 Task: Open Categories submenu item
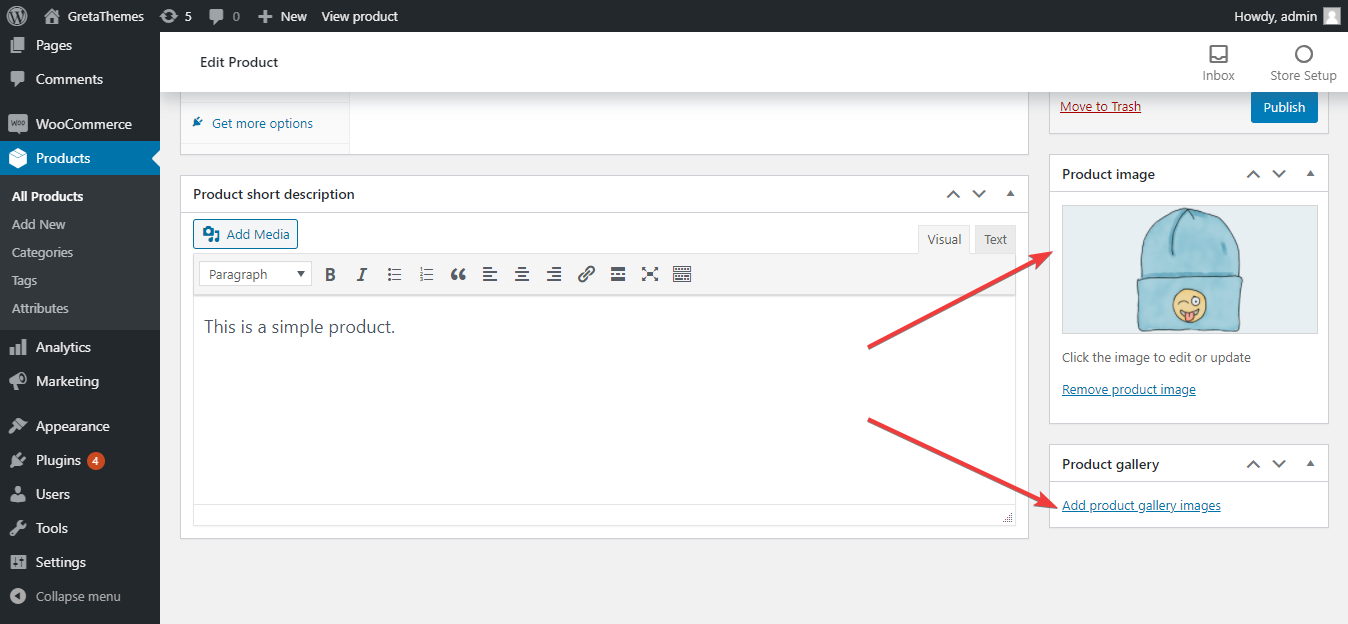(42, 252)
